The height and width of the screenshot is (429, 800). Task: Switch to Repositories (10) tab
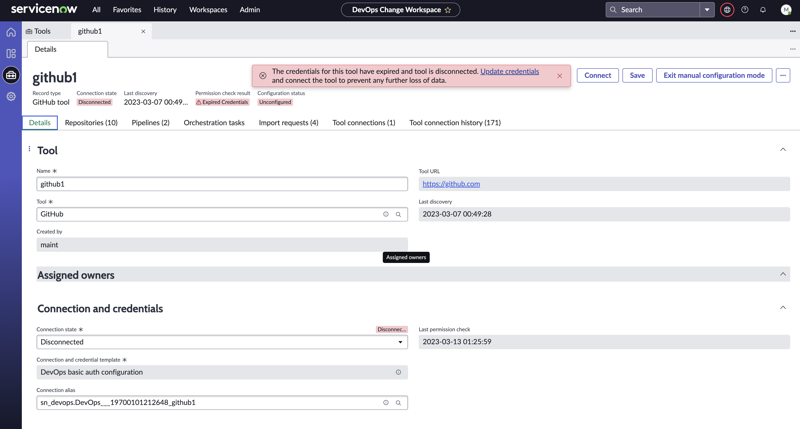(91, 123)
